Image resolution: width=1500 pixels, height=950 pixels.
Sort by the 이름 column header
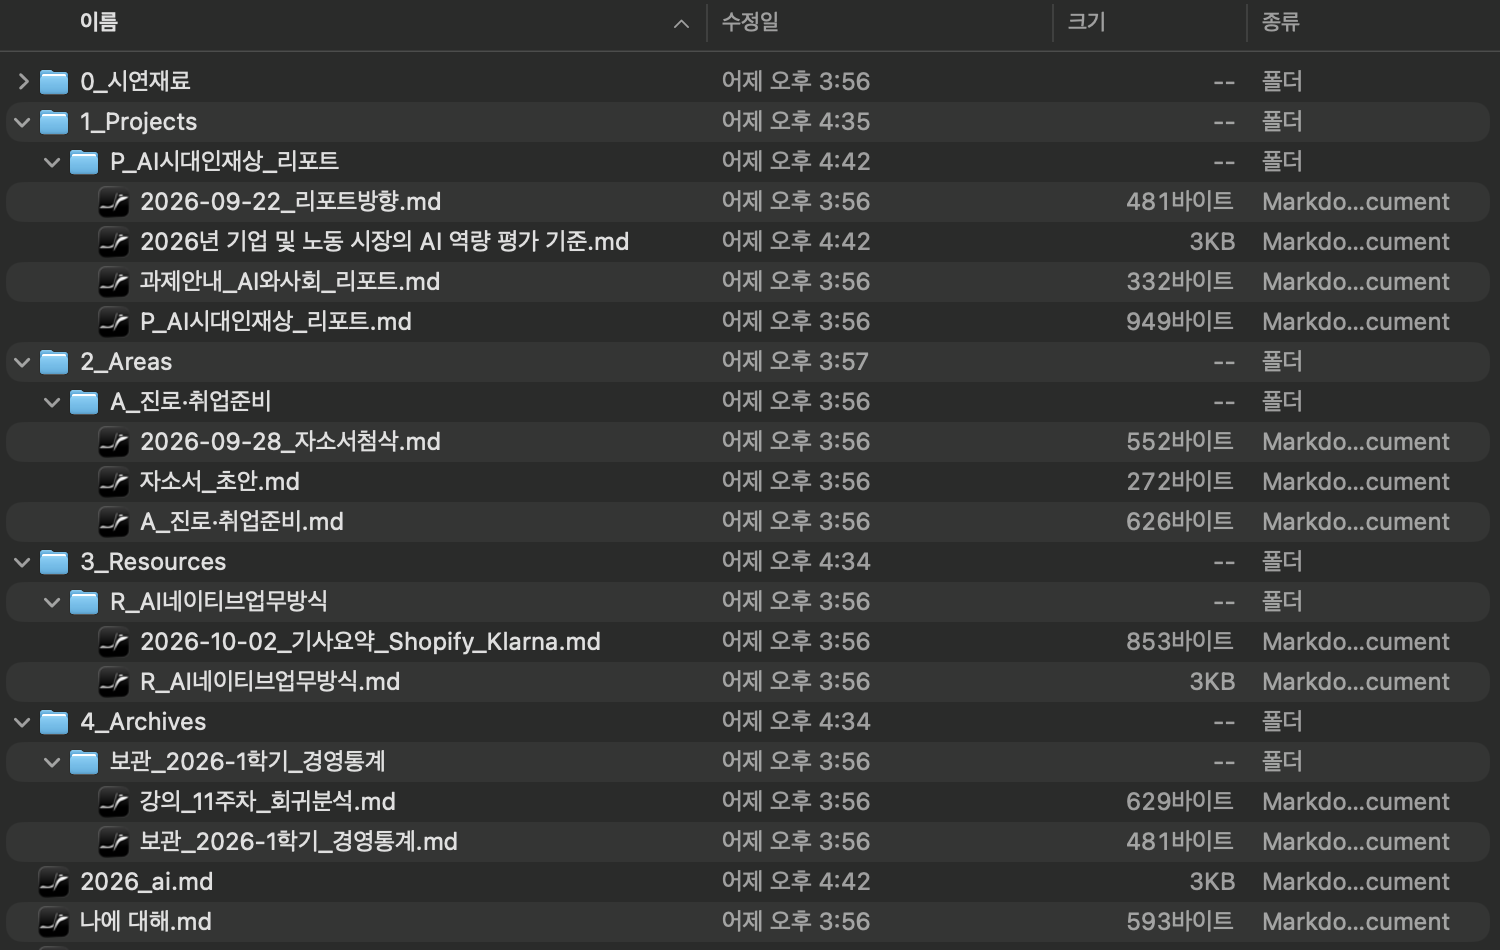pos(99,22)
